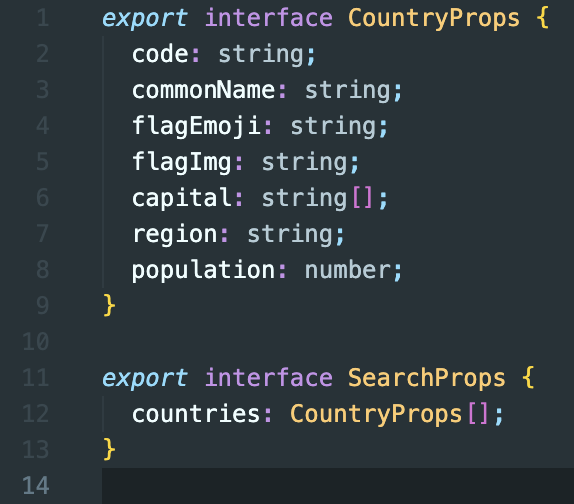
Task: Click the countries property name
Action: coord(196,414)
